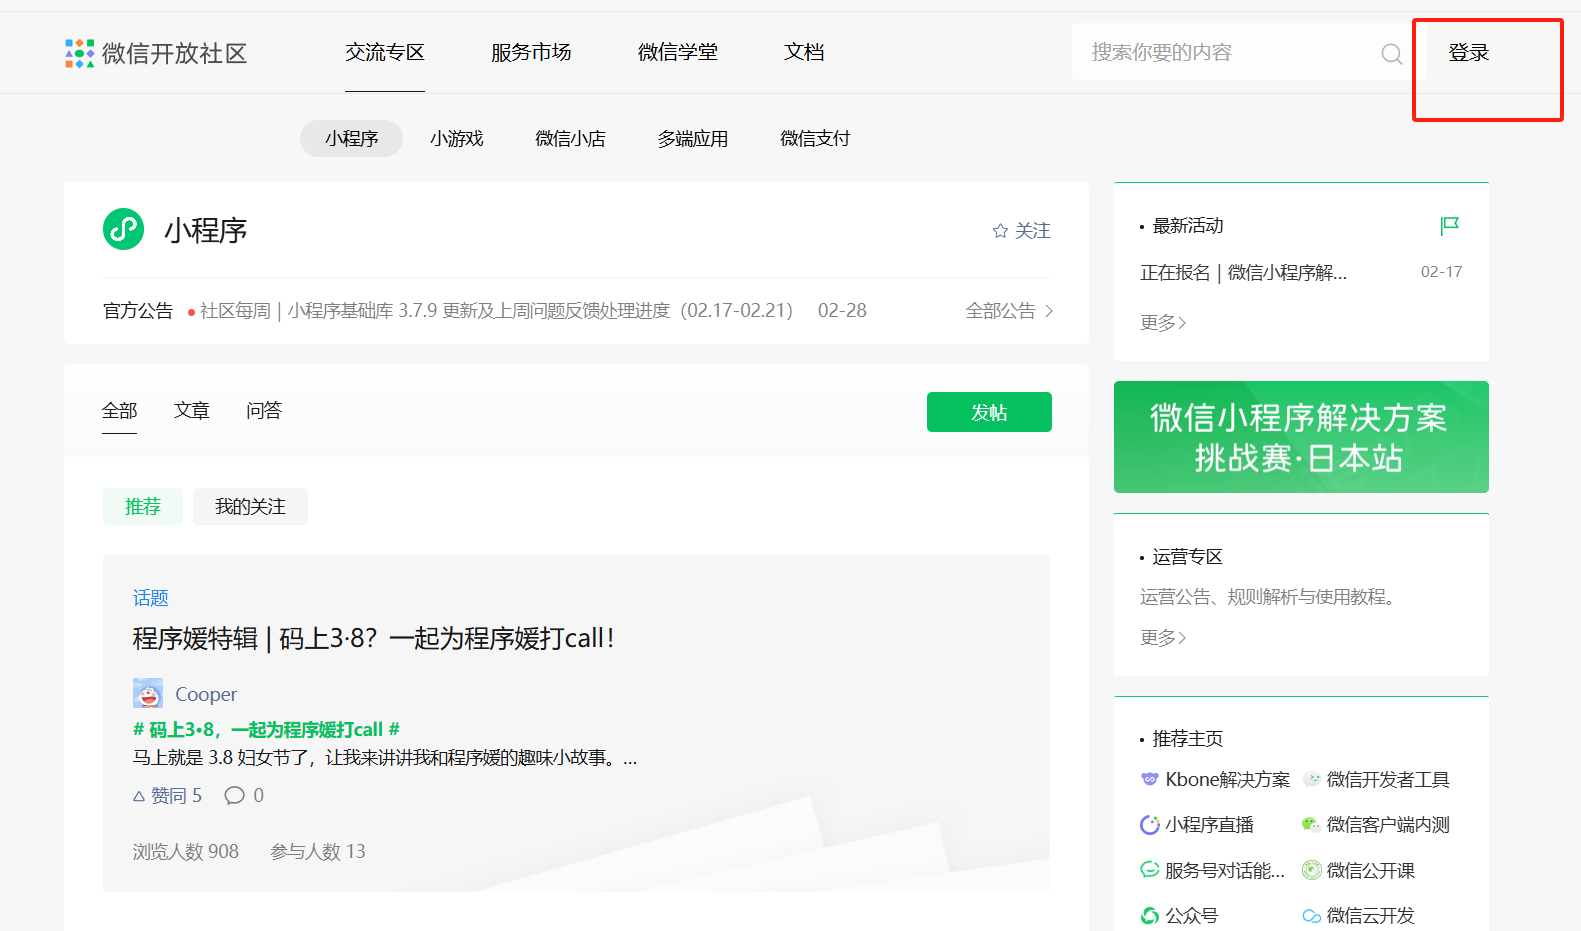
Task: Open the 微信学堂 nav tab
Action: (678, 52)
